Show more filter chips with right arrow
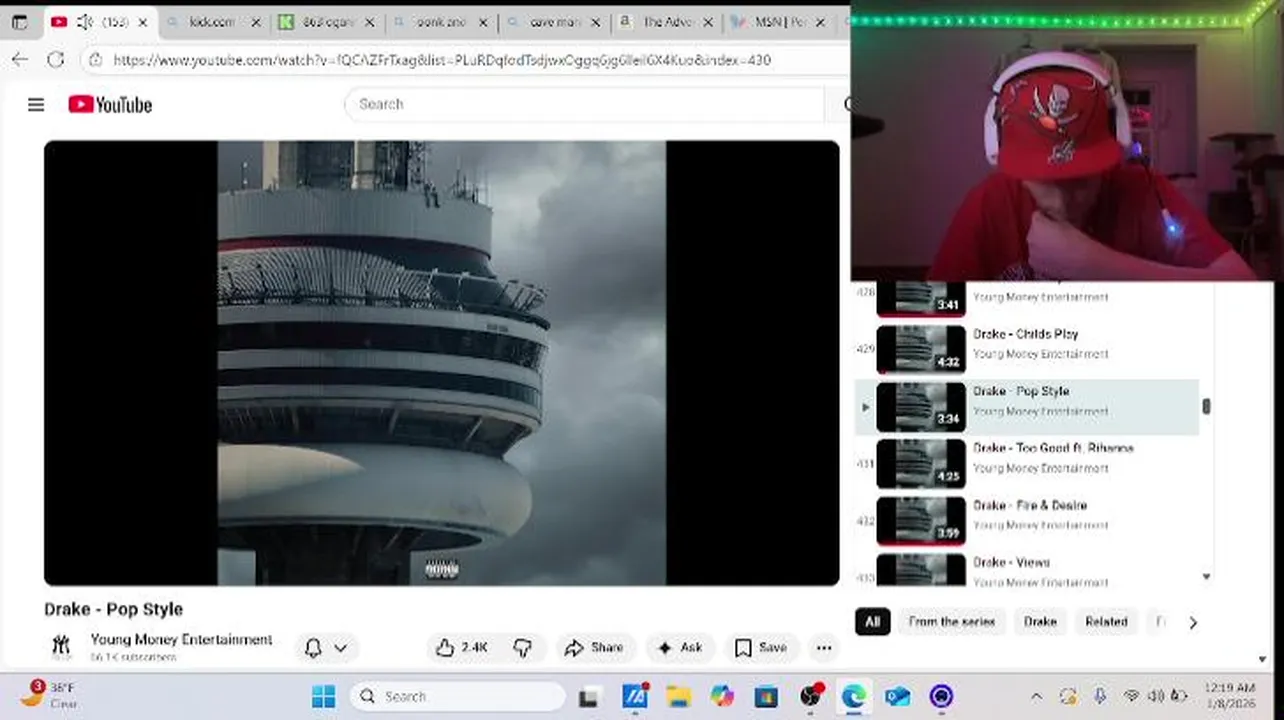 (1193, 622)
